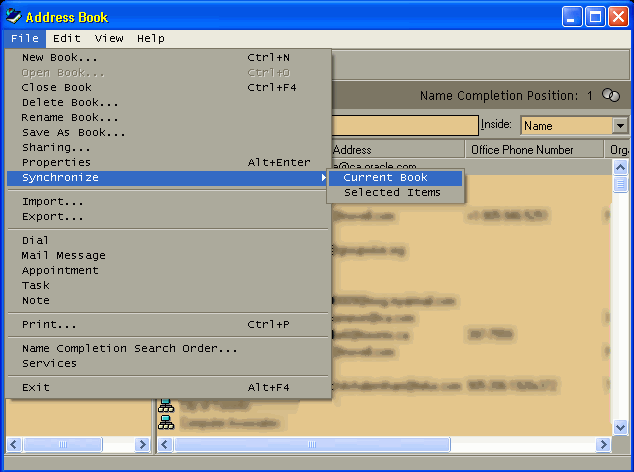Choose Export... menu item

(168, 217)
